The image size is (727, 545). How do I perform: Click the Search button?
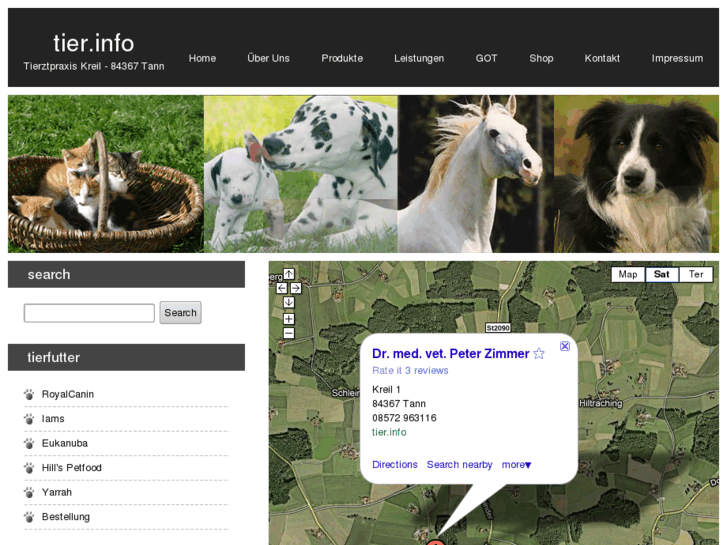tap(180, 313)
